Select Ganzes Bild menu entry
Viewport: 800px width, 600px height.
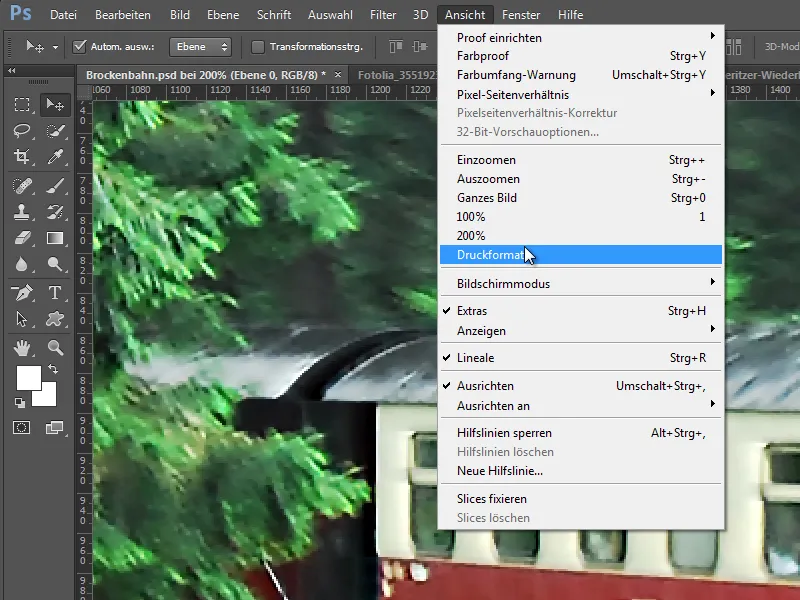pyautogui.click(x=581, y=197)
